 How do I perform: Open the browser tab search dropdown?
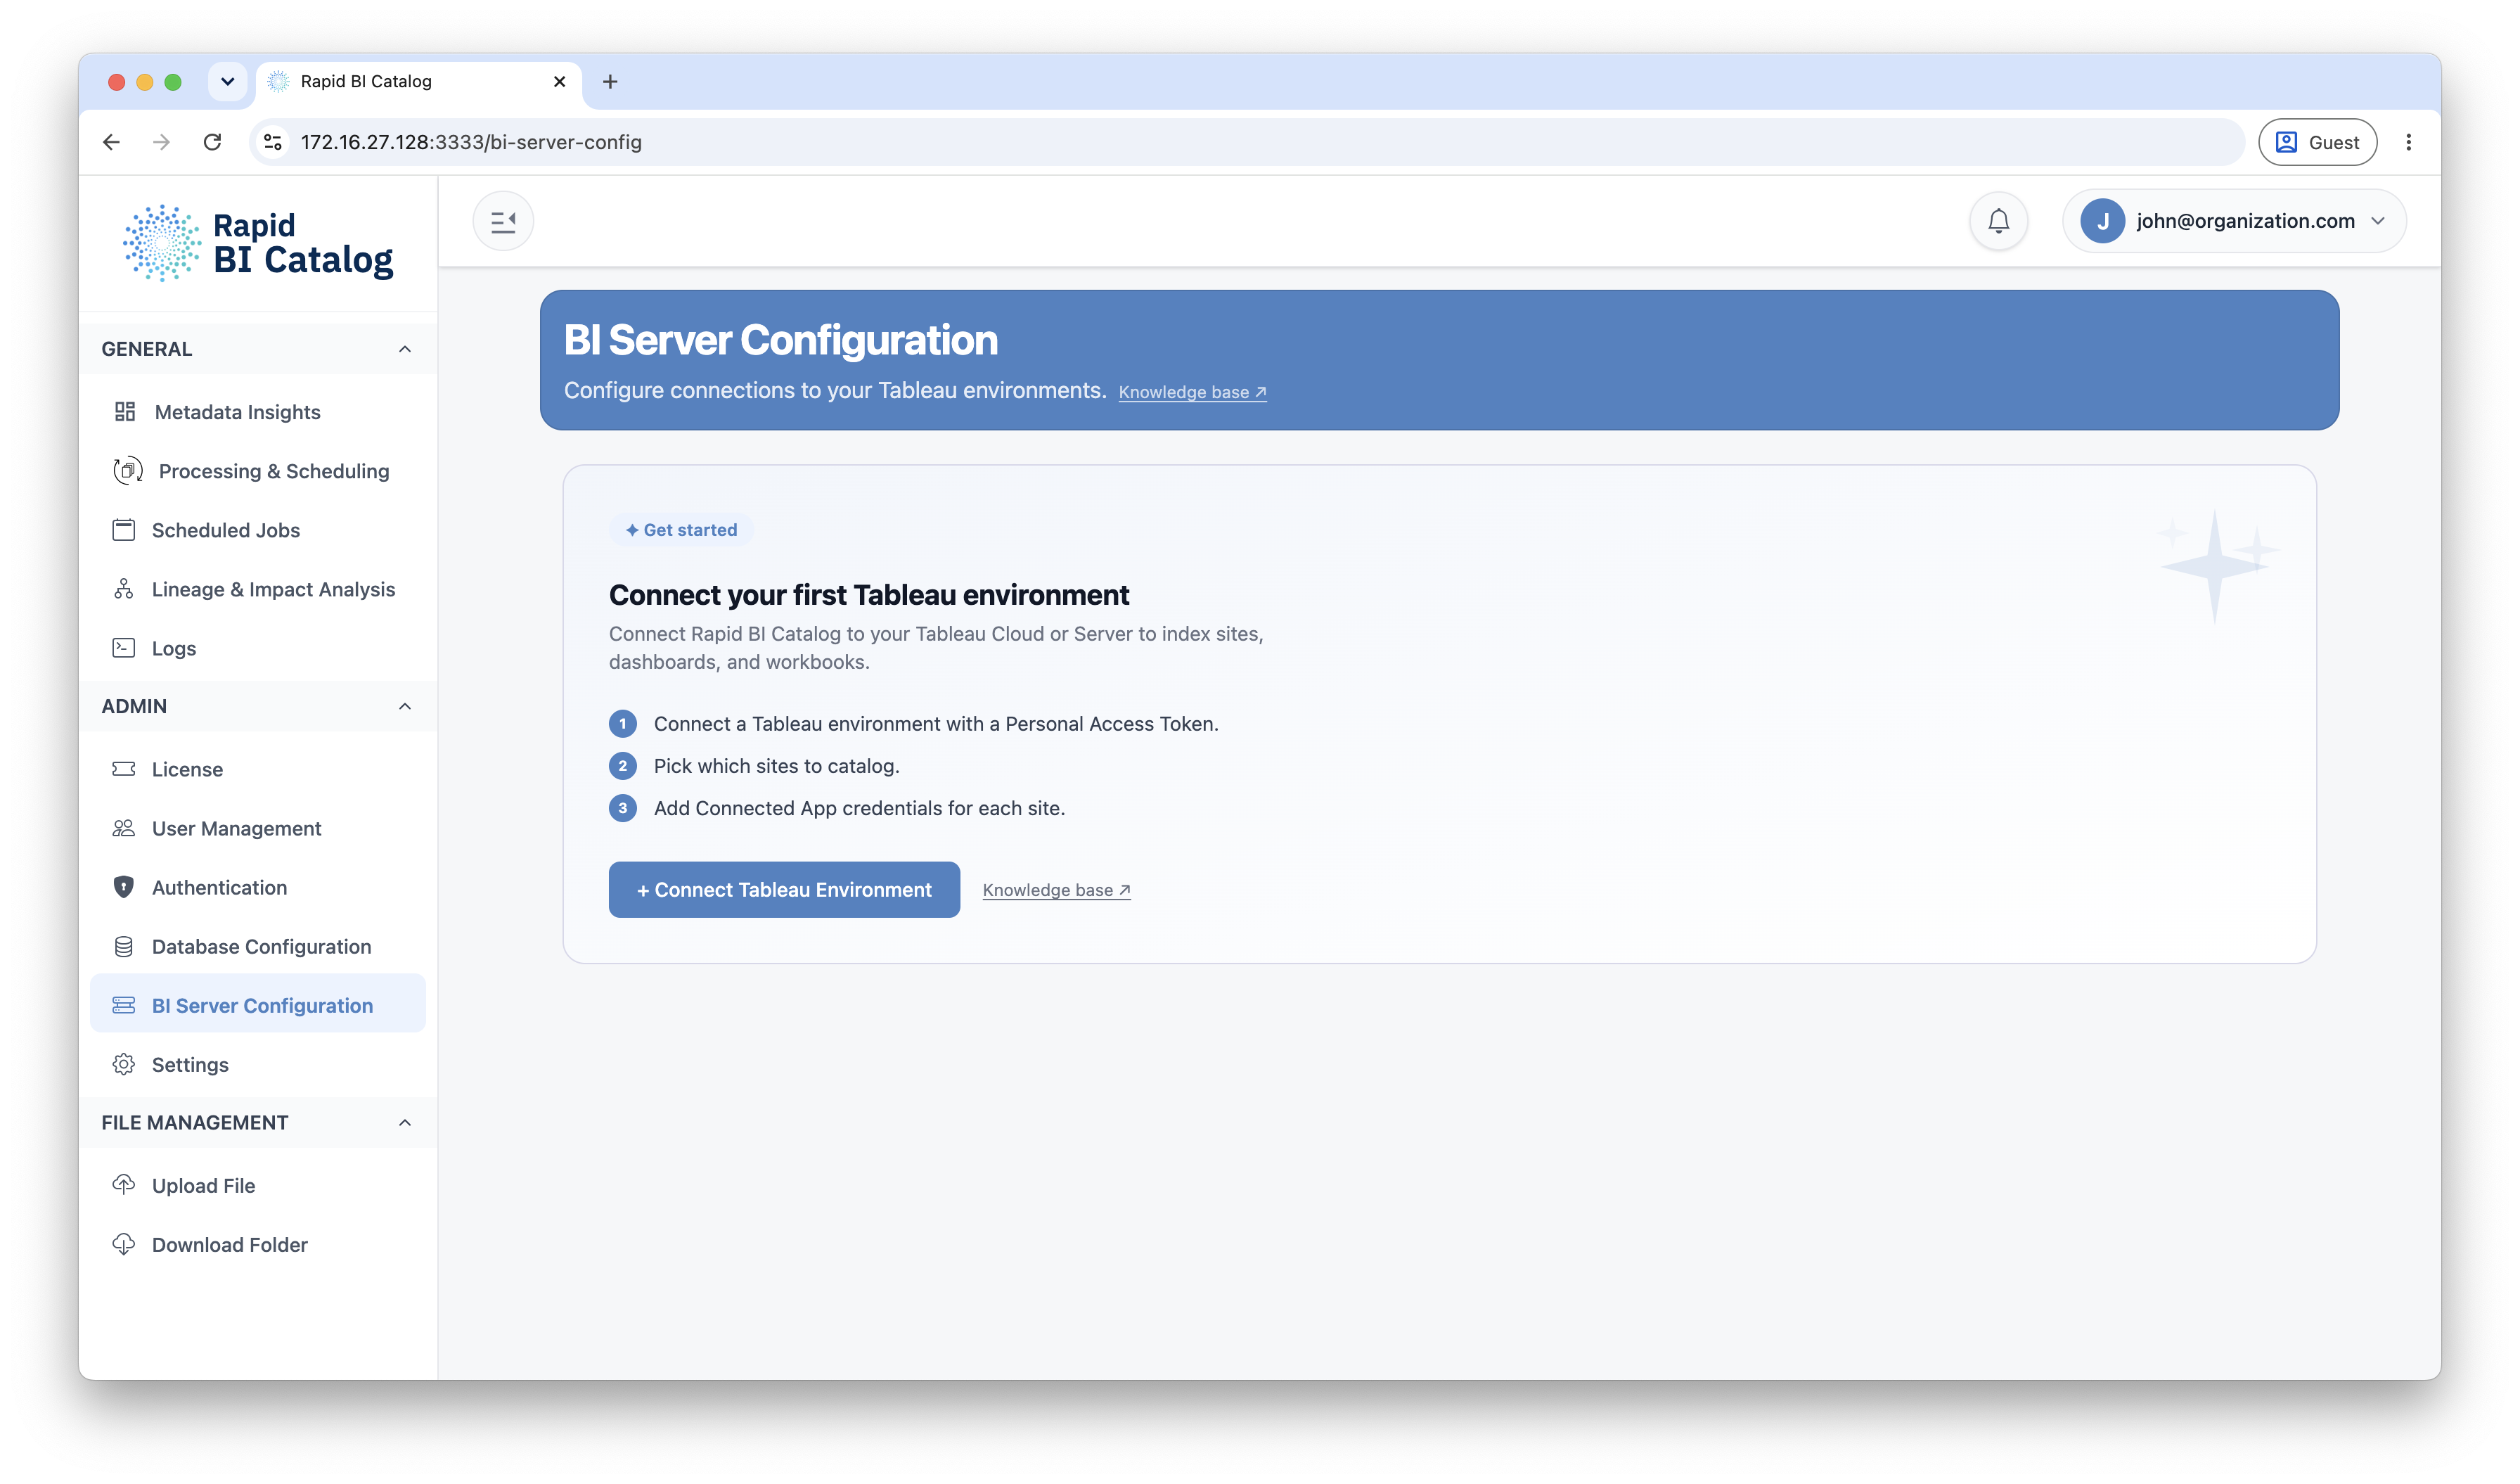click(227, 82)
